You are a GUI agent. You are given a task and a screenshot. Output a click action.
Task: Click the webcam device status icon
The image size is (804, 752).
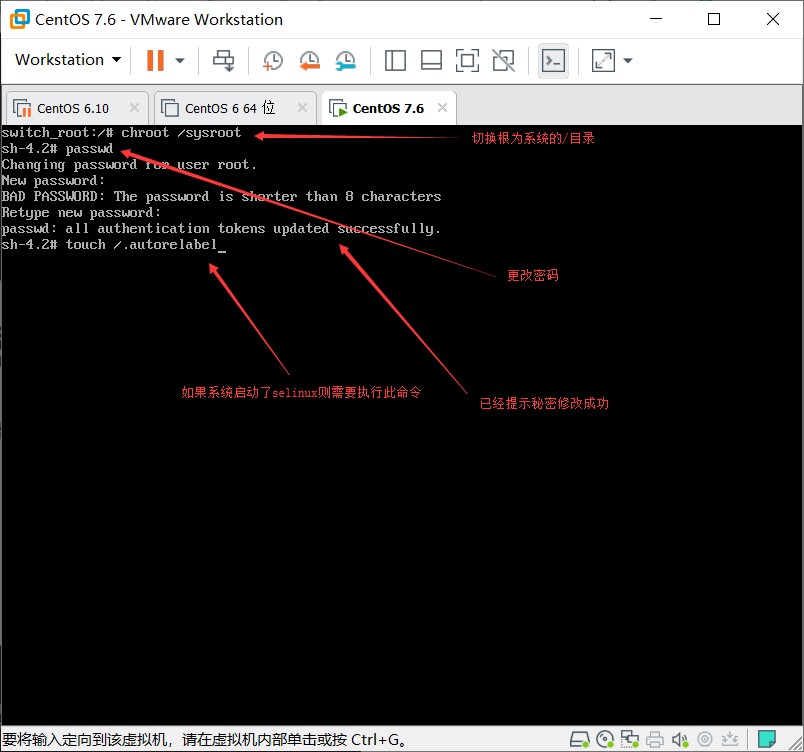point(705,739)
